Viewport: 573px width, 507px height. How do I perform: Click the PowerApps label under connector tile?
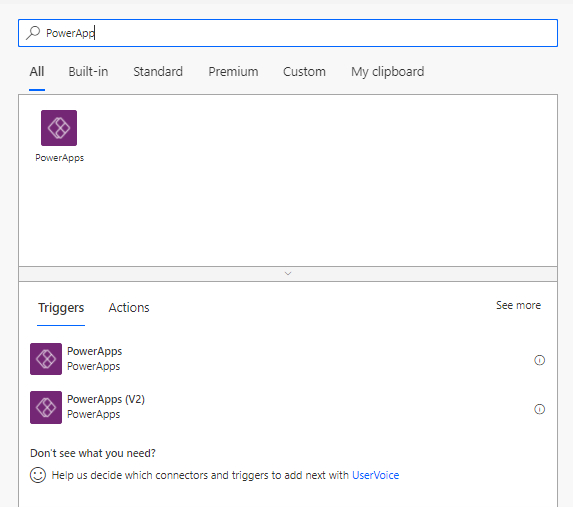pyautogui.click(x=60, y=158)
